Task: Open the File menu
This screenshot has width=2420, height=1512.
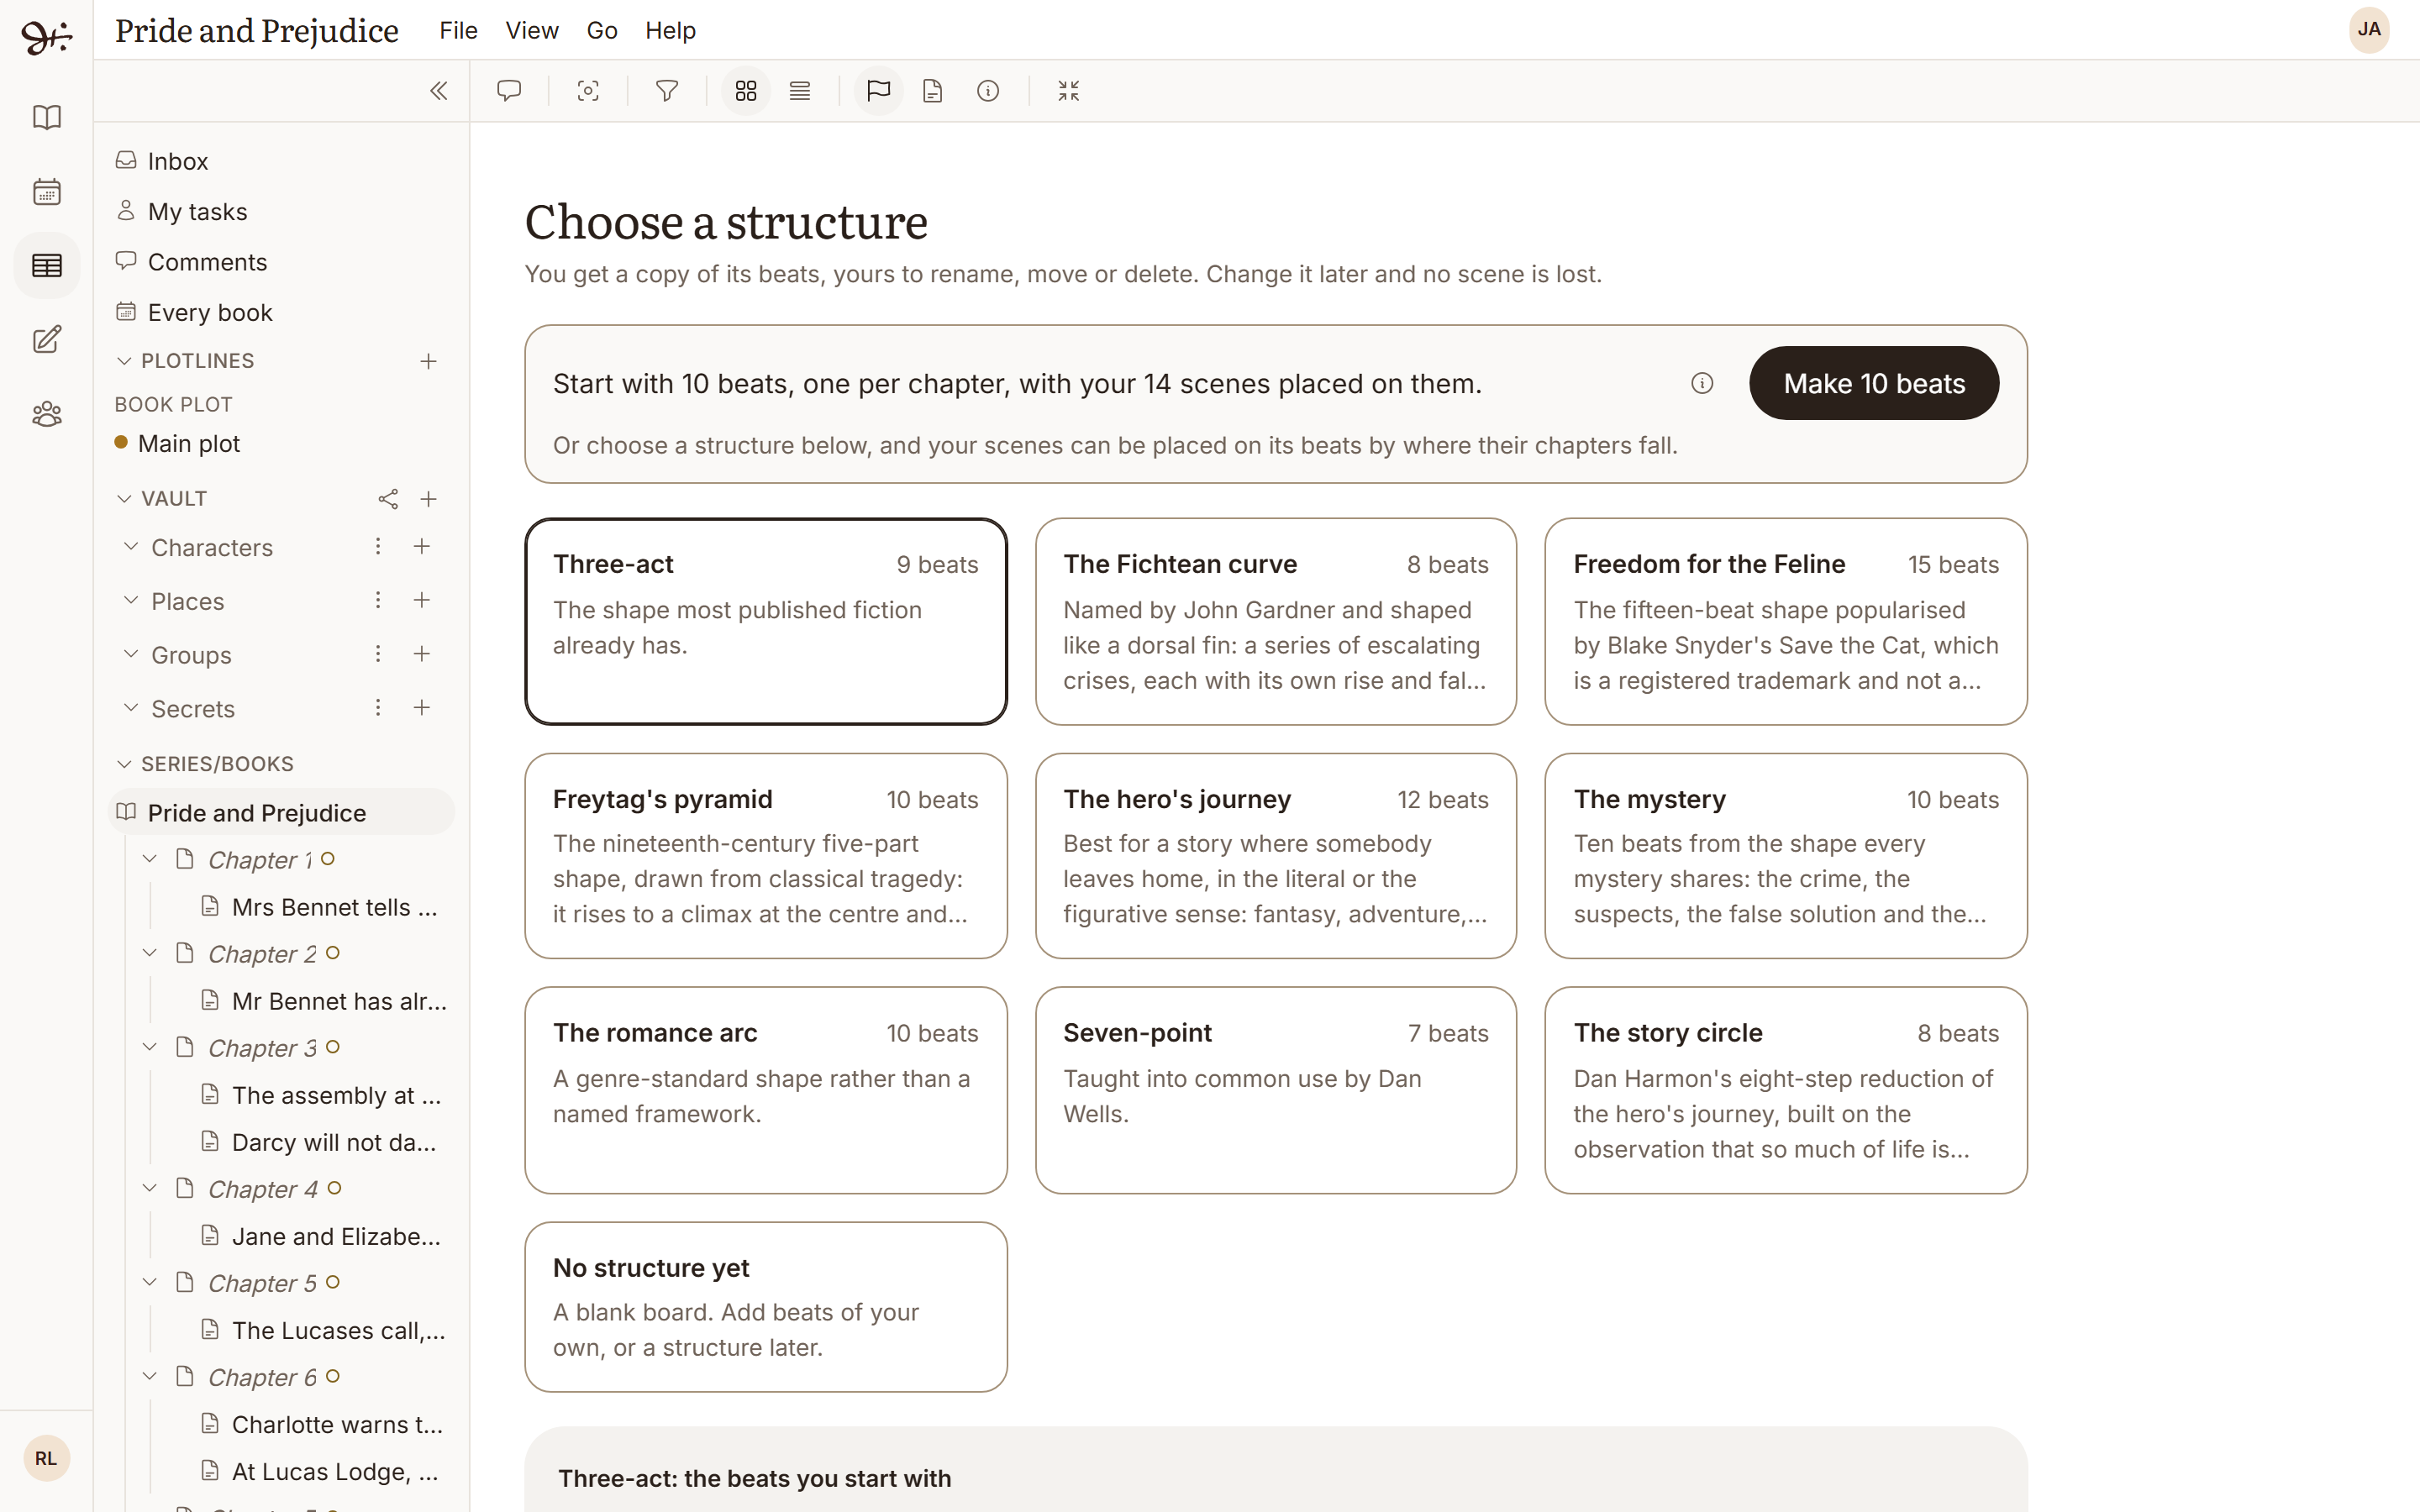Action: coord(458,31)
